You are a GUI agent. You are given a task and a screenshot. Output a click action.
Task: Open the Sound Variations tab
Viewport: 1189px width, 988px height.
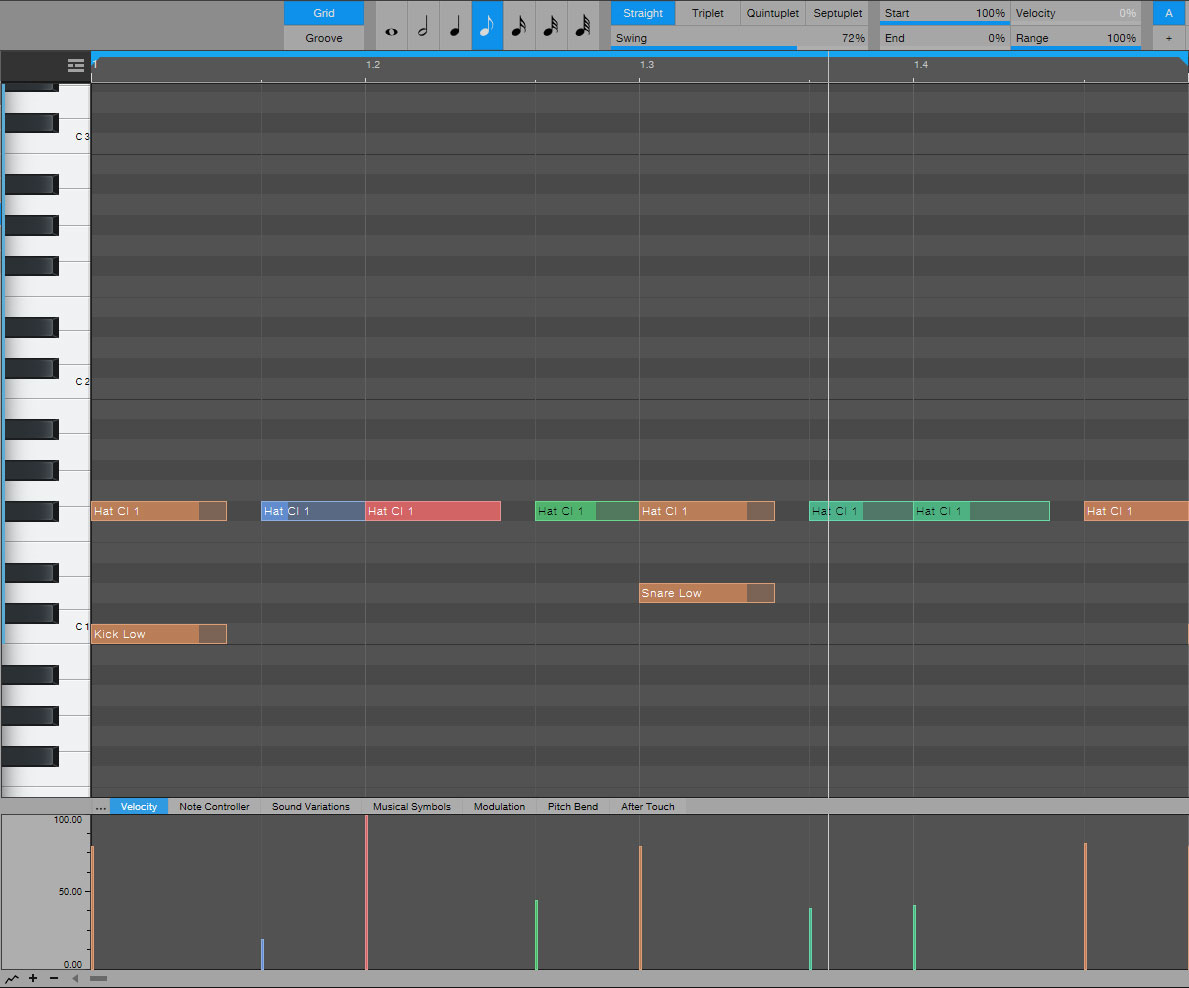click(311, 807)
